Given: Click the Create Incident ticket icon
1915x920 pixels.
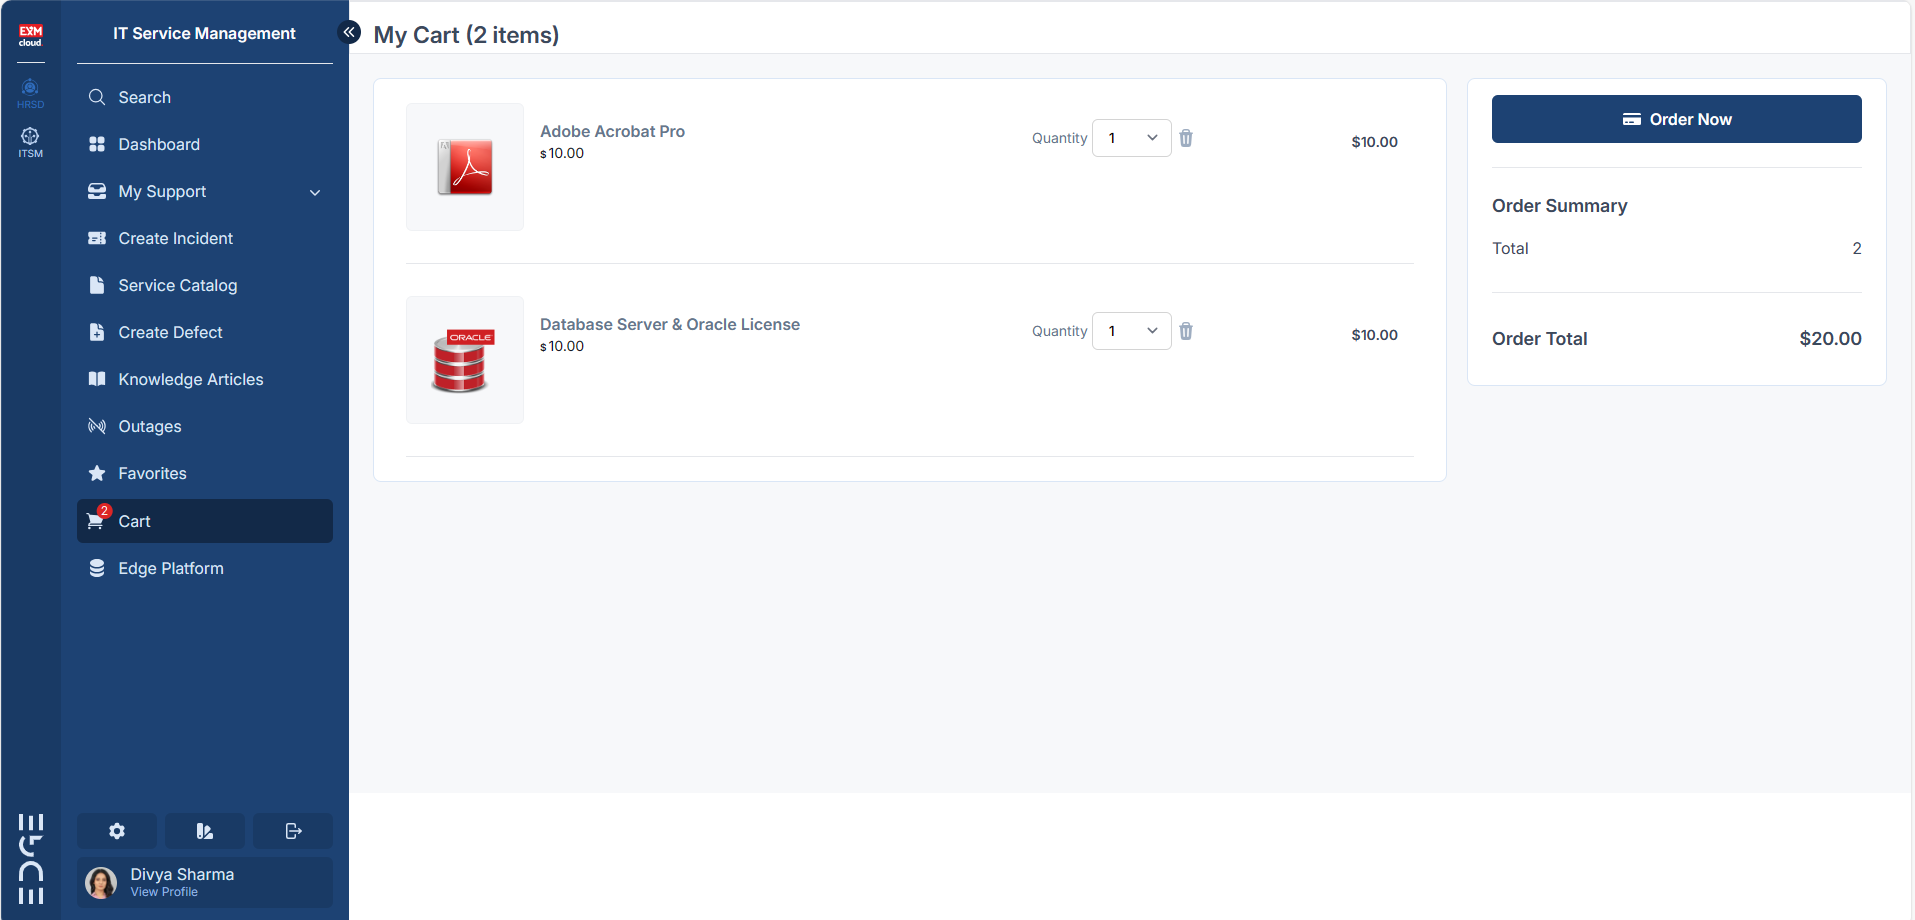Looking at the screenshot, I should point(97,238).
